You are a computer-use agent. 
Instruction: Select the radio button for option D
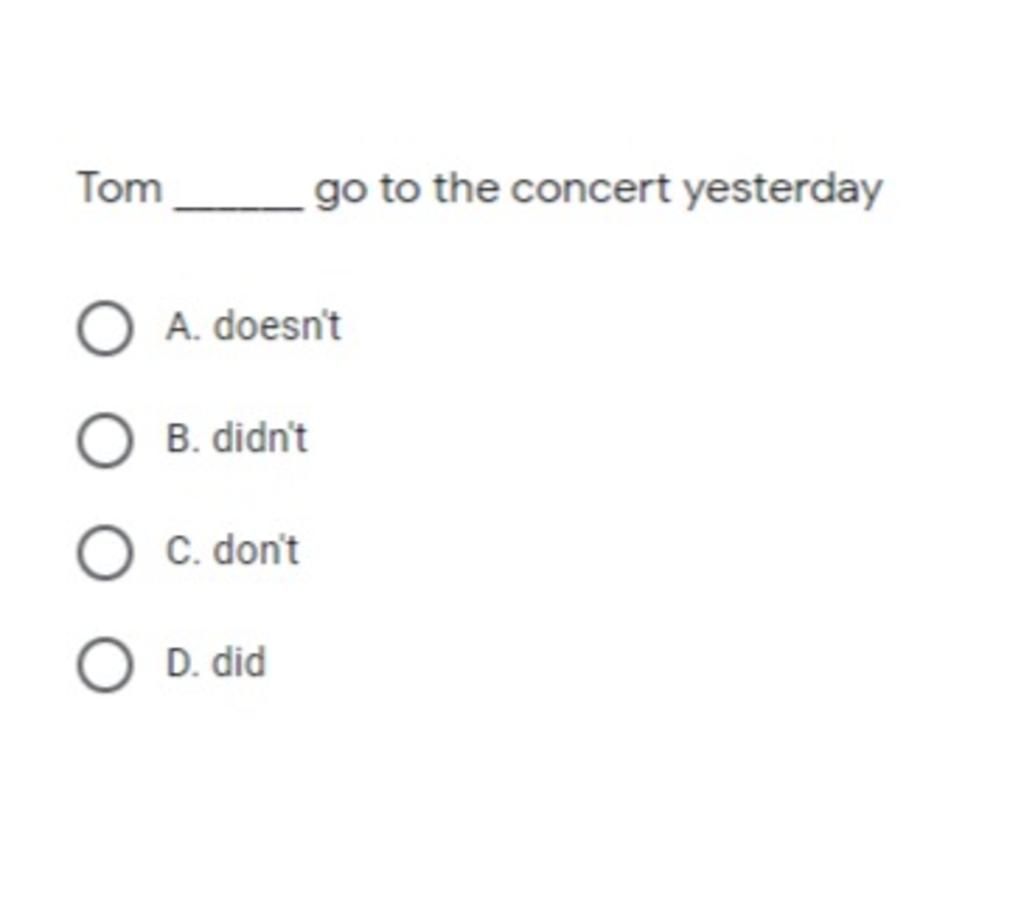(105, 665)
